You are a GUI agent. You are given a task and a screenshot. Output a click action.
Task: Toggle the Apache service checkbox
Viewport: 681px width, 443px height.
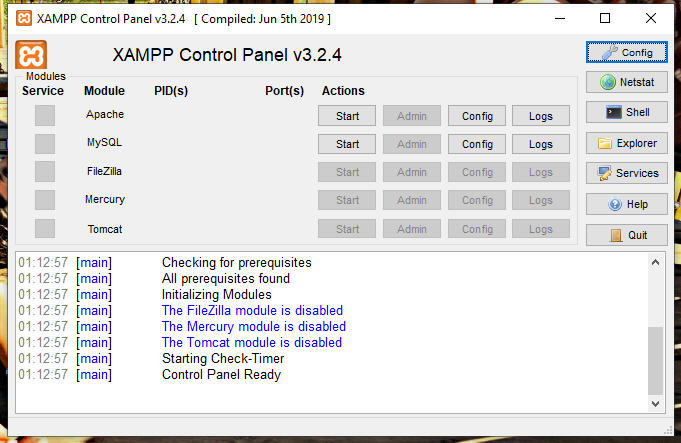click(x=45, y=116)
